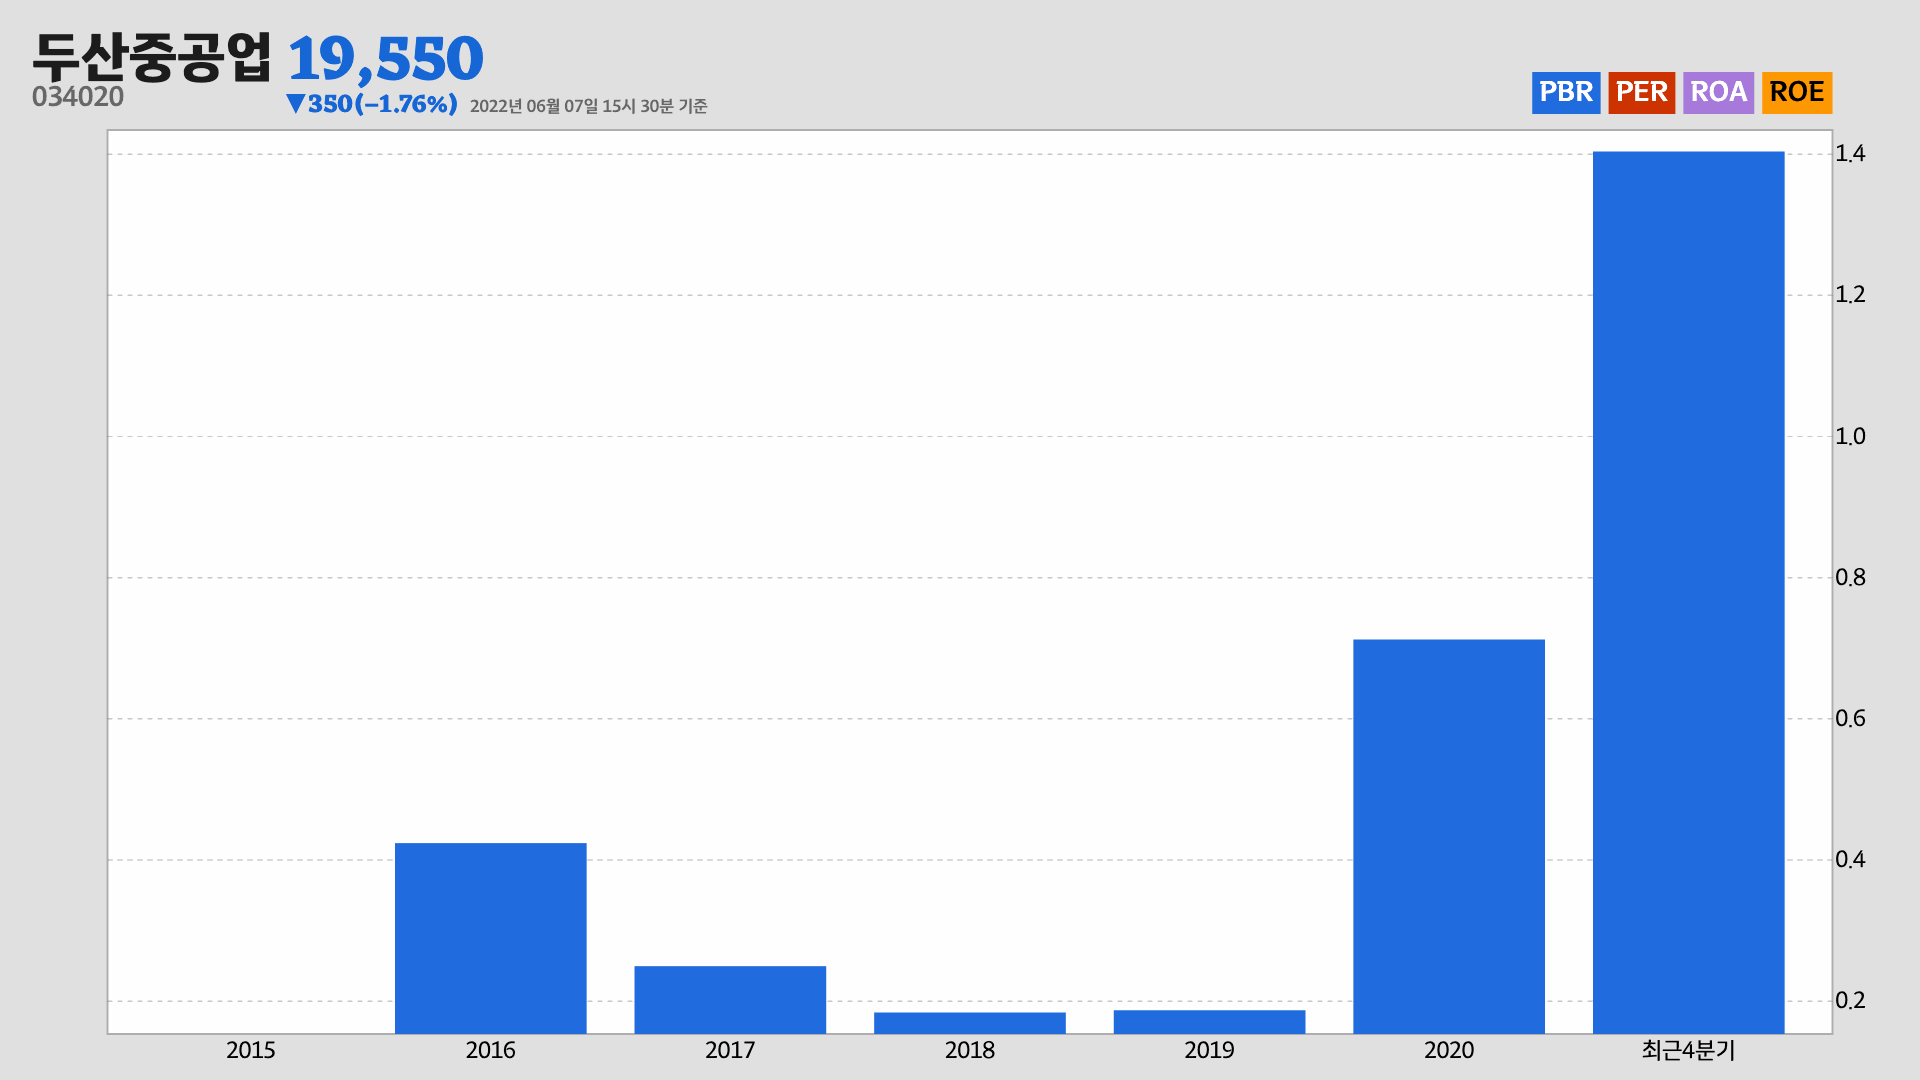The width and height of the screenshot is (1920, 1080).
Task: Click the 2018 bar in chart
Action: [970, 1023]
